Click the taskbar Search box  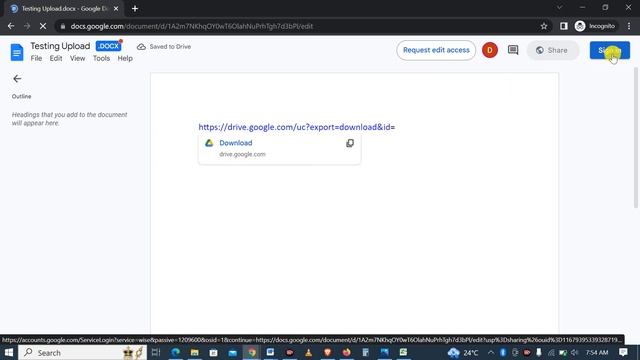point(82,352)
